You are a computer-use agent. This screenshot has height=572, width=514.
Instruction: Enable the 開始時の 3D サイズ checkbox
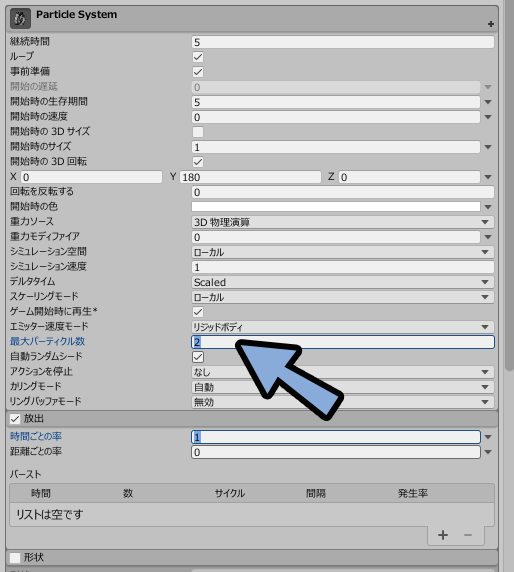point(198,132)
